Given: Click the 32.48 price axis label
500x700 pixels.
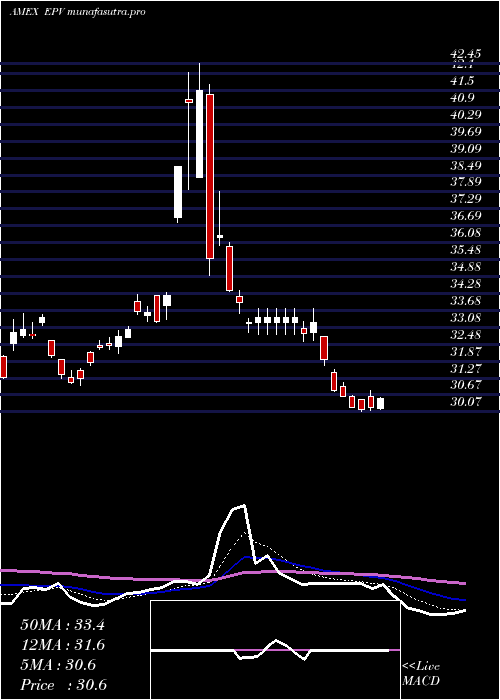Looking at the screenshot, I should pos(466,335).
